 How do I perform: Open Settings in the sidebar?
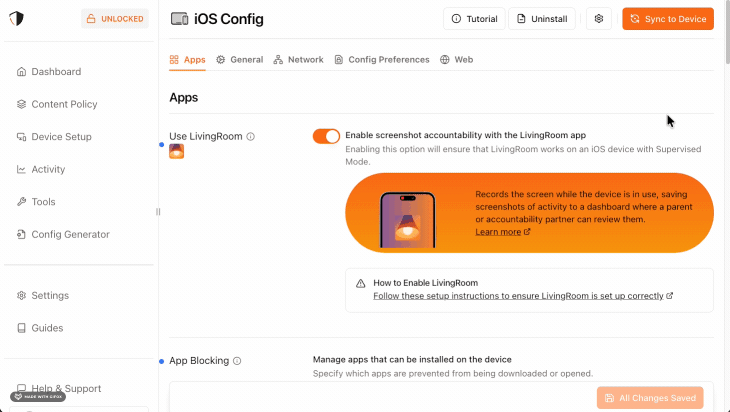click(43, 296)
